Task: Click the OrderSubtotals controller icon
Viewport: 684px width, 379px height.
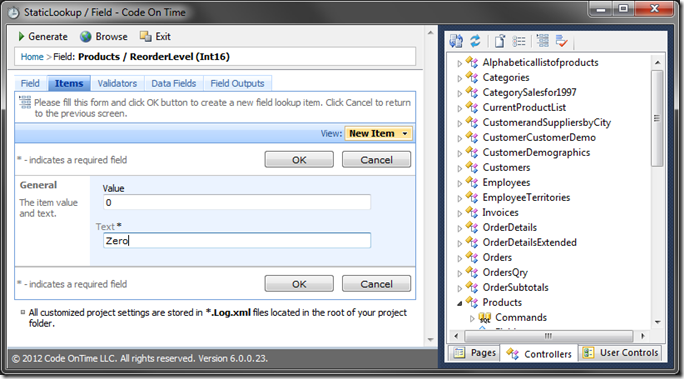Action: 472,287
